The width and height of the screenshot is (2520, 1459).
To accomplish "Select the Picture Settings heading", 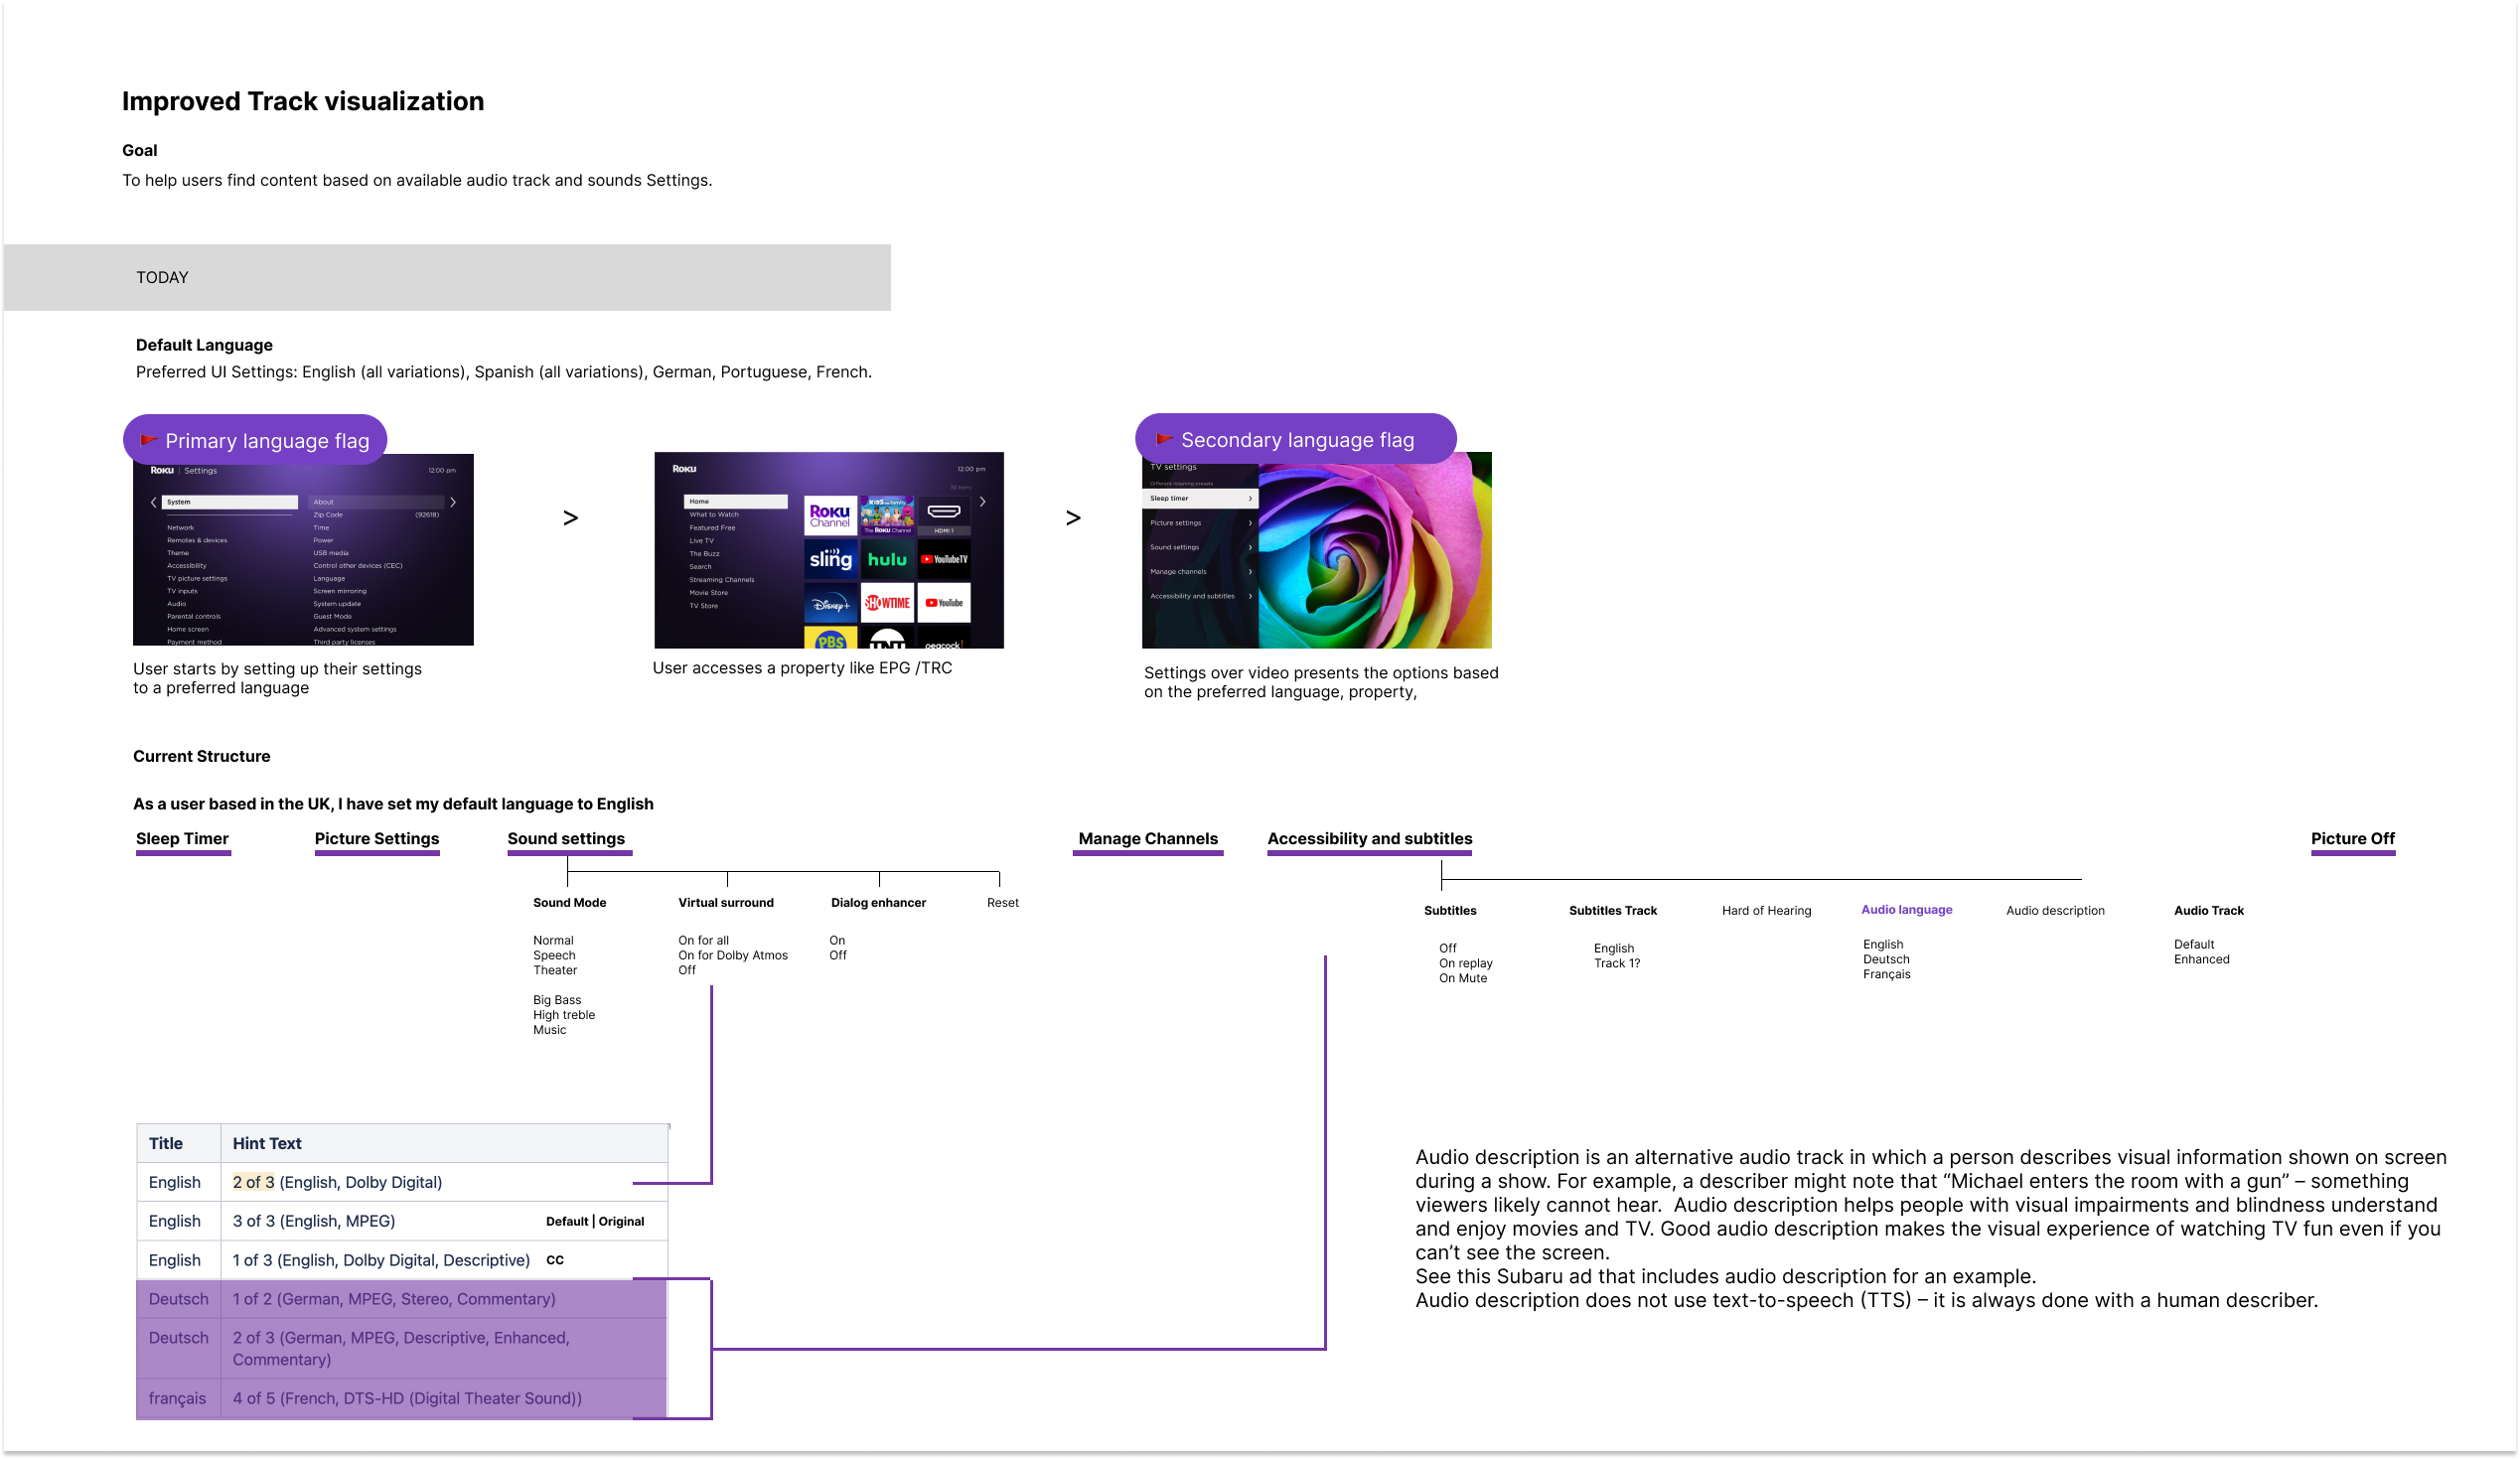I will click(377, 839).
